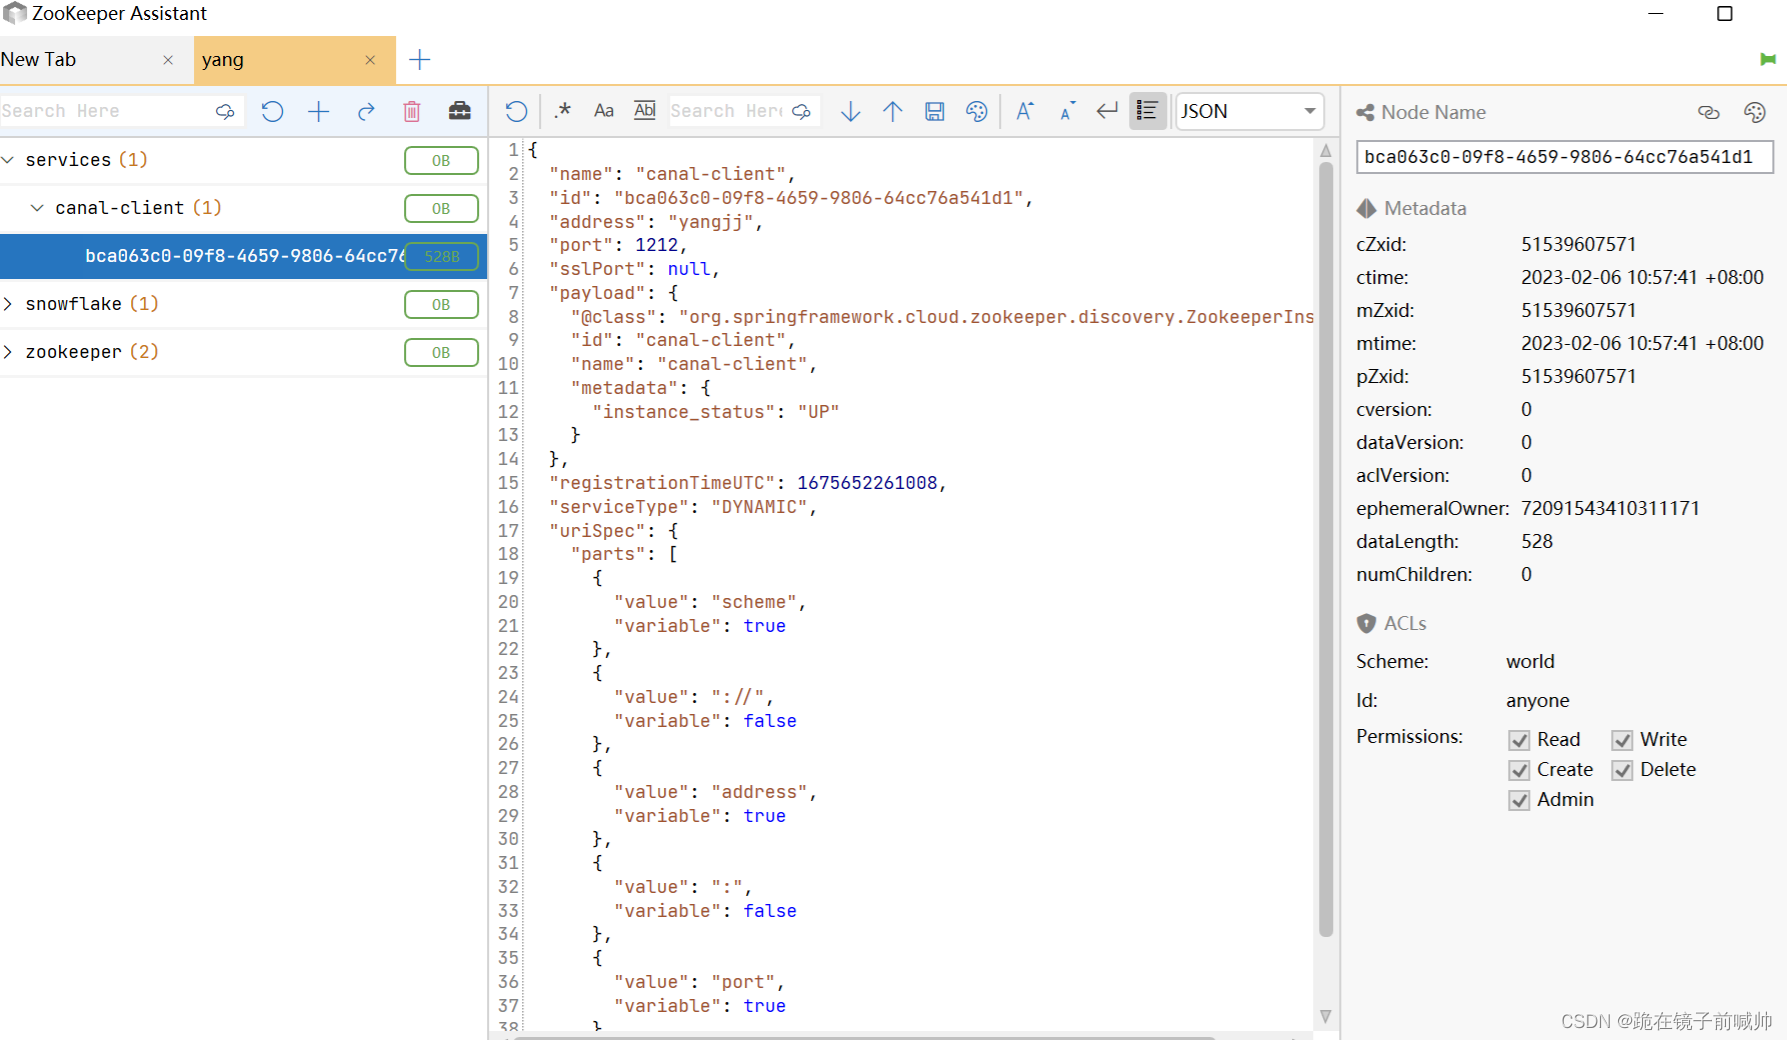Screen dimensions: 1787x1040
Task: Toggle word wrap in editor
Action: pyautogui.click(x=1107, y=111)
